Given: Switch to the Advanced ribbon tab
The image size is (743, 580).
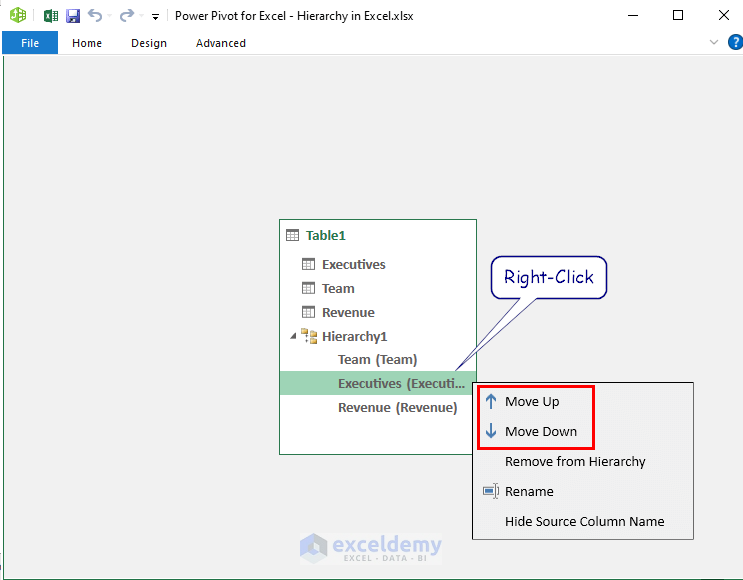Looking at the screenshot, I should 221,43.
